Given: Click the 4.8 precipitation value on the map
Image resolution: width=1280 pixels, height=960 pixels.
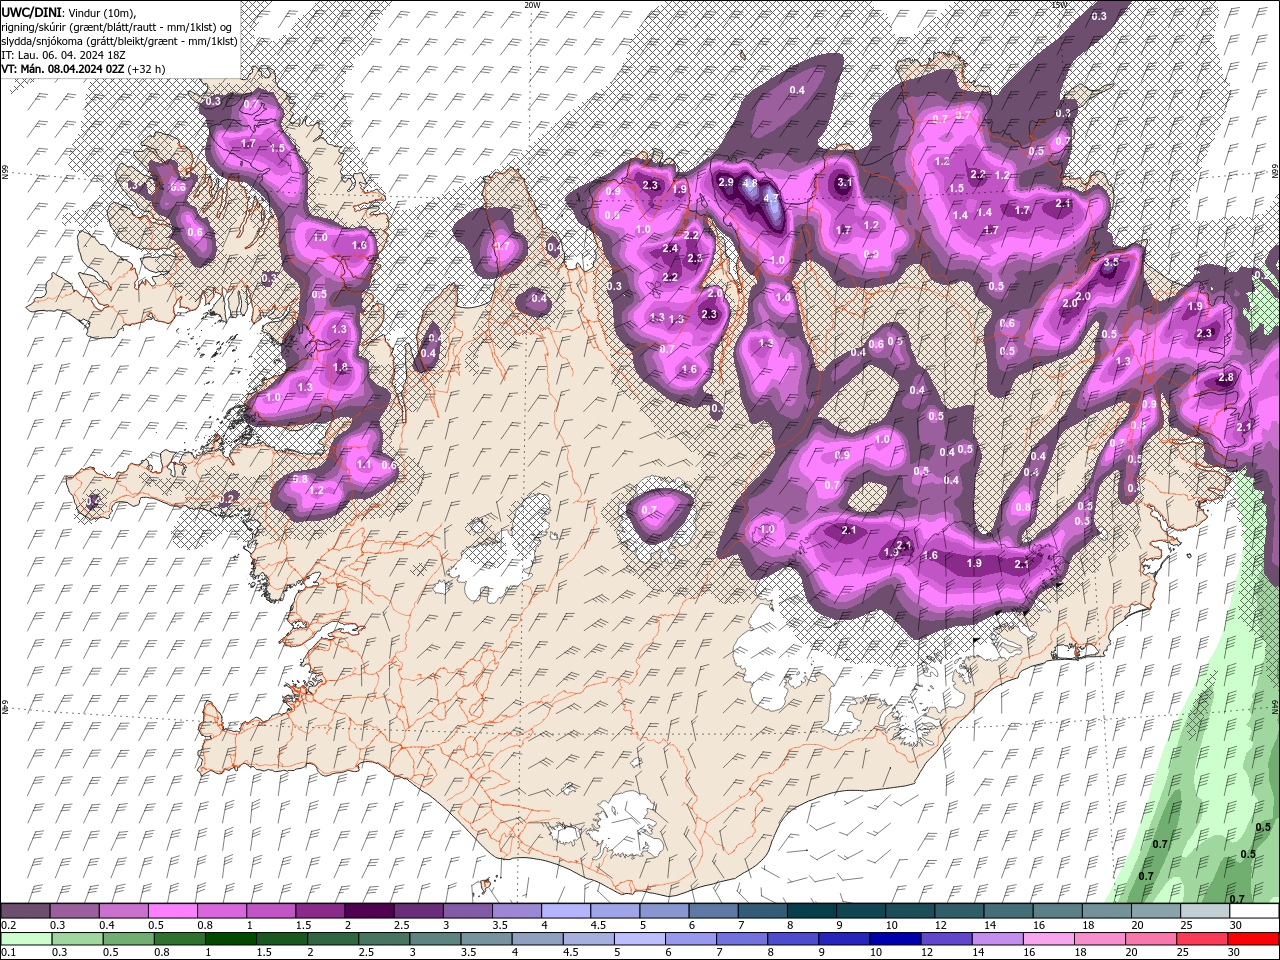Looking at the screenshot, I should point(749,184).
